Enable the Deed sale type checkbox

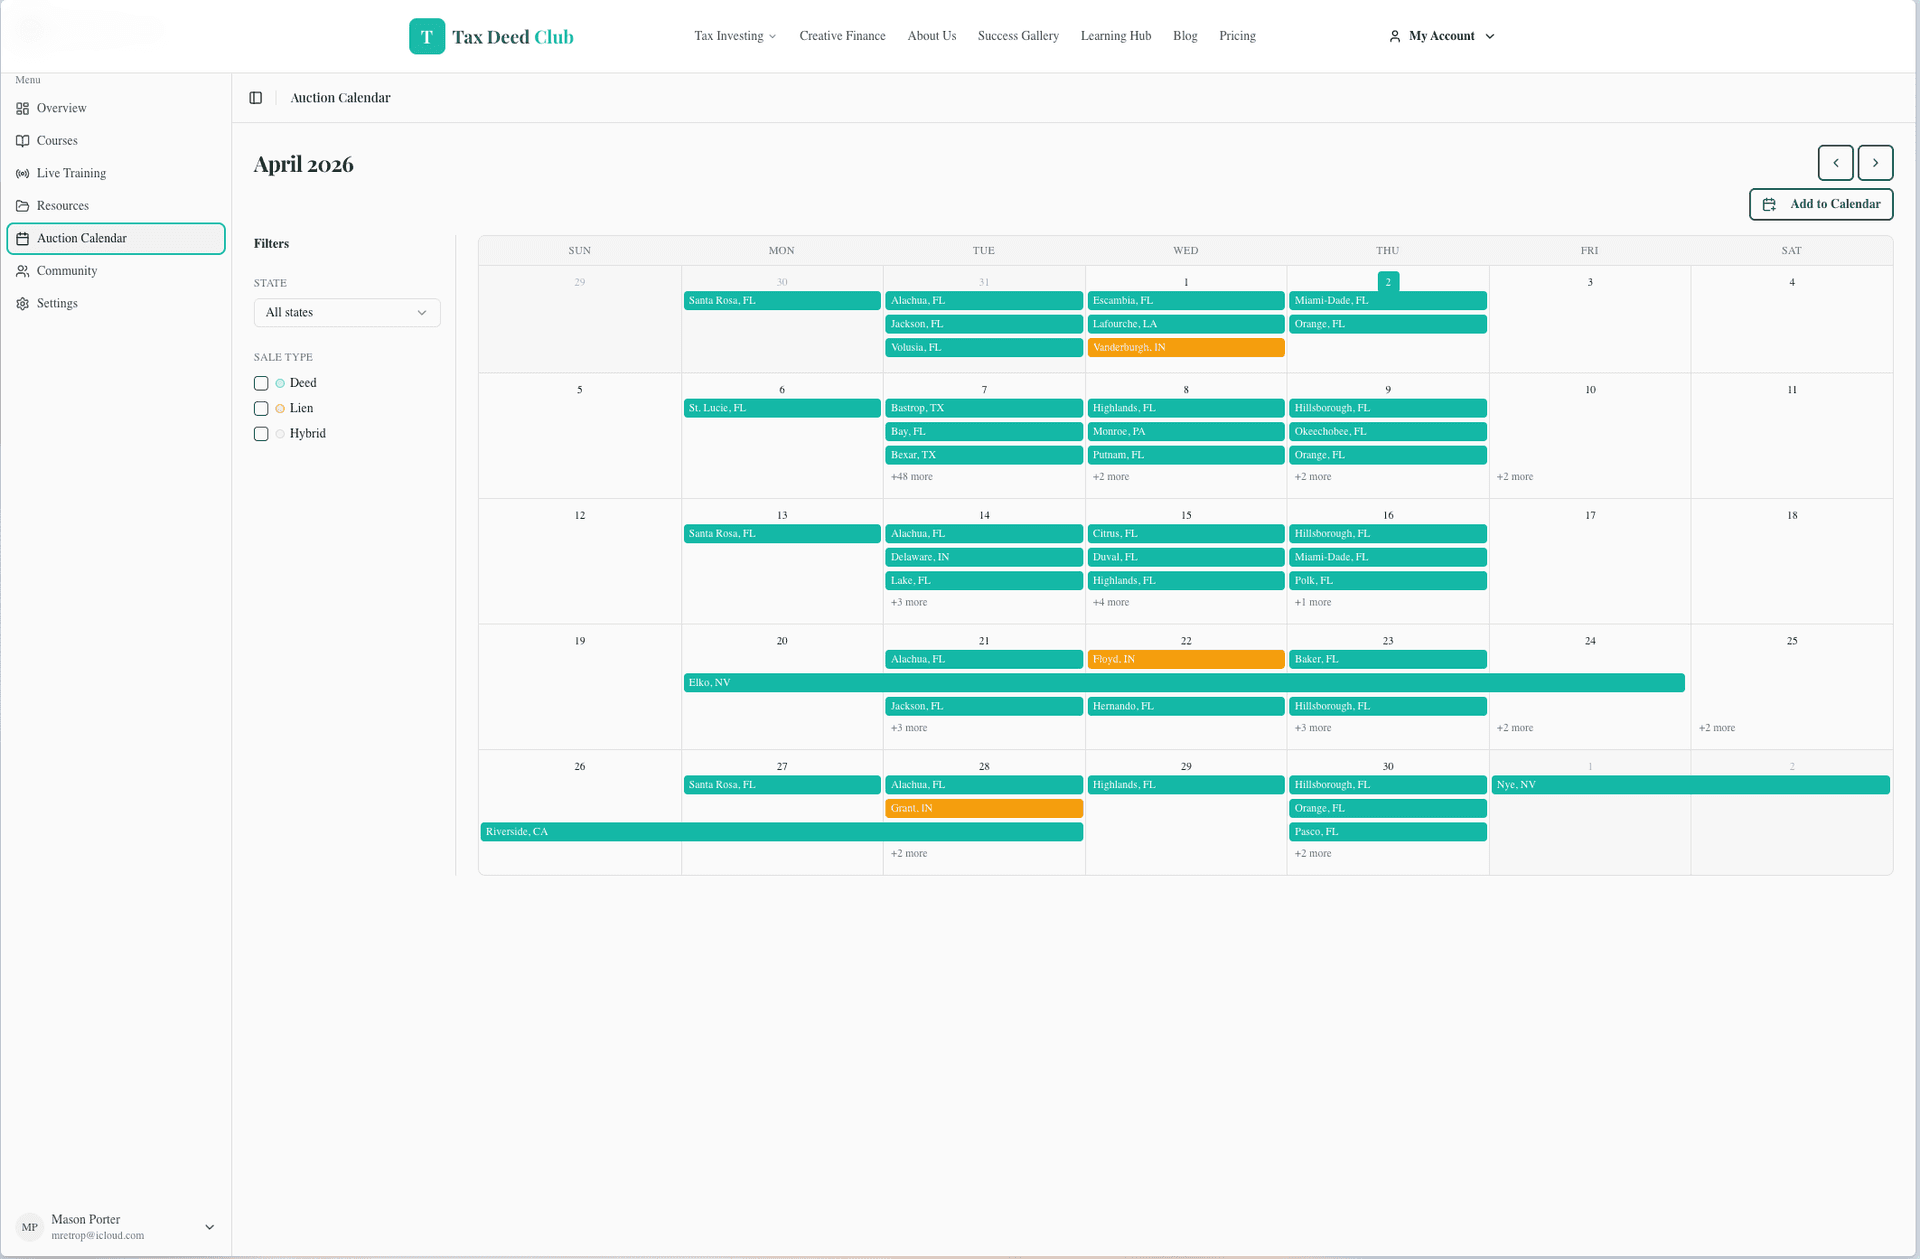tap(261, 383)
